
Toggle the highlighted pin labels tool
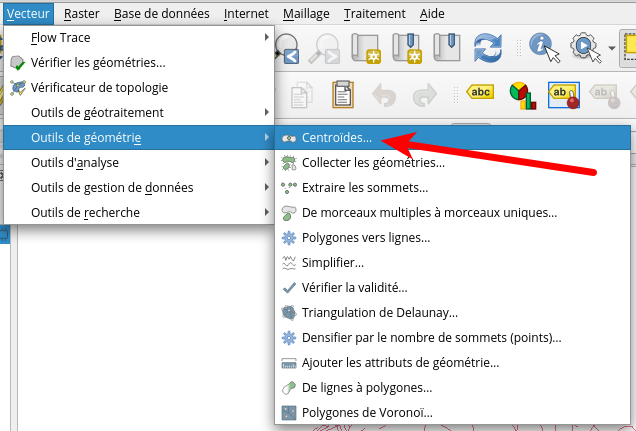click(x=563, y=94)
